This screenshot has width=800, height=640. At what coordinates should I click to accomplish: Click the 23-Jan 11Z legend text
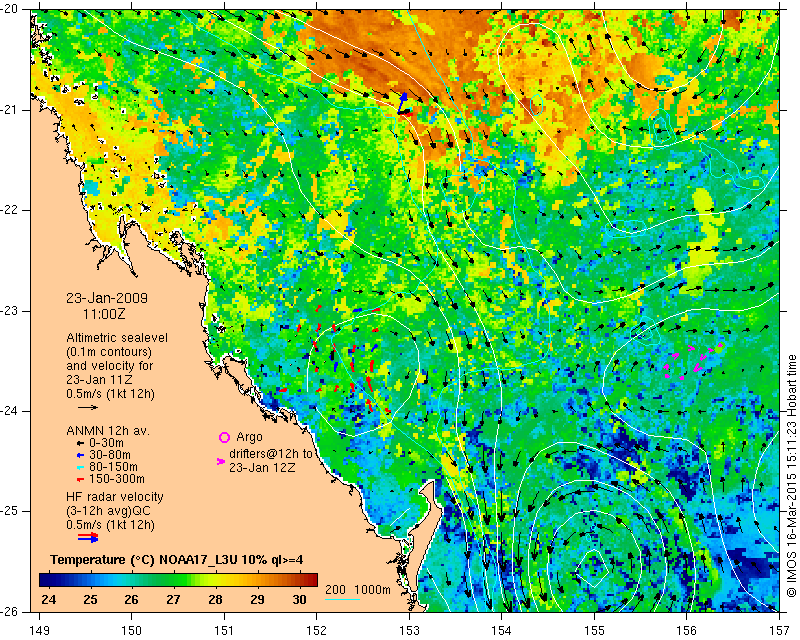(x=99, y=380)
